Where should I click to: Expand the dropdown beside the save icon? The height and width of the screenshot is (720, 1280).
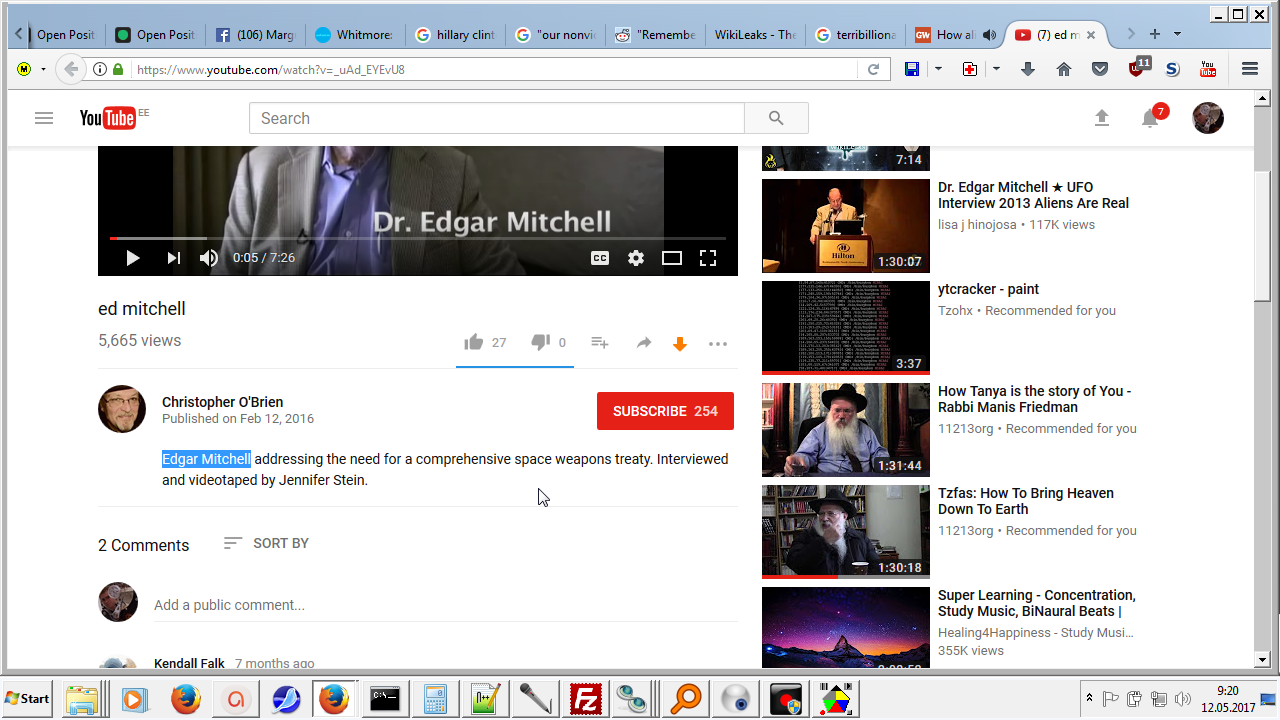tap(938, 69)
